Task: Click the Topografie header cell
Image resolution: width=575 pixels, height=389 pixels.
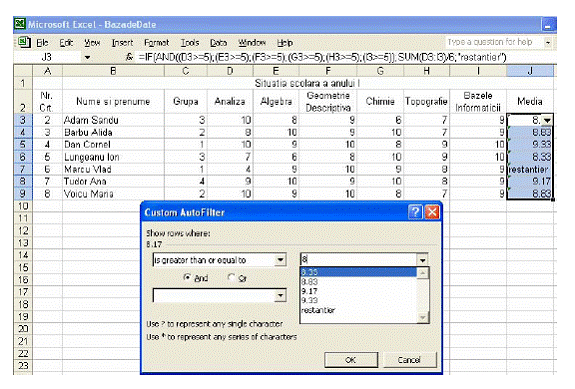Action: 426,101
